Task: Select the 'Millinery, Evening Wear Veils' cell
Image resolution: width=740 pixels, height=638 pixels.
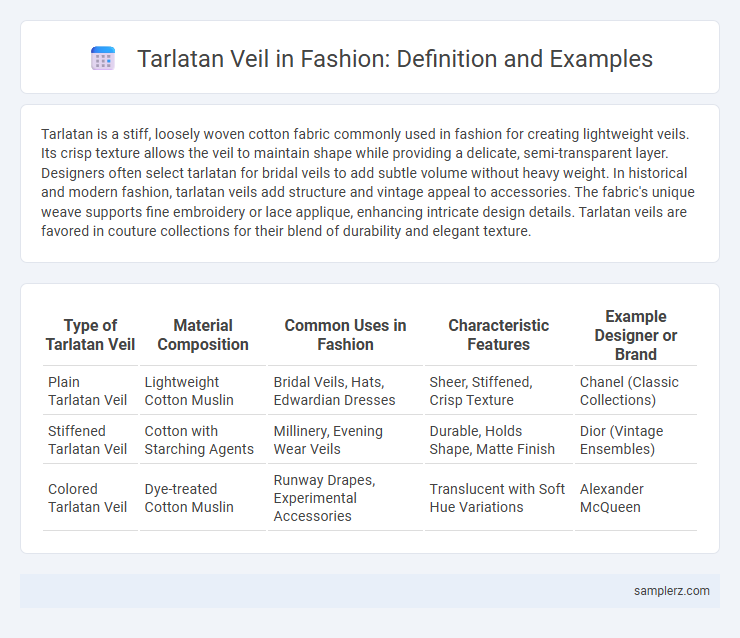Action: tap(345, 440)
